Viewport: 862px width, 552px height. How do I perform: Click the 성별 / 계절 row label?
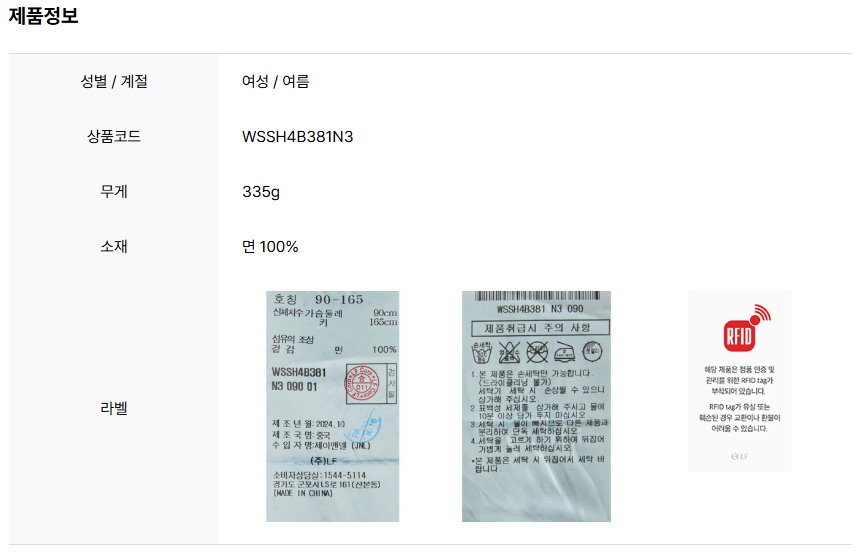point(114,81)
